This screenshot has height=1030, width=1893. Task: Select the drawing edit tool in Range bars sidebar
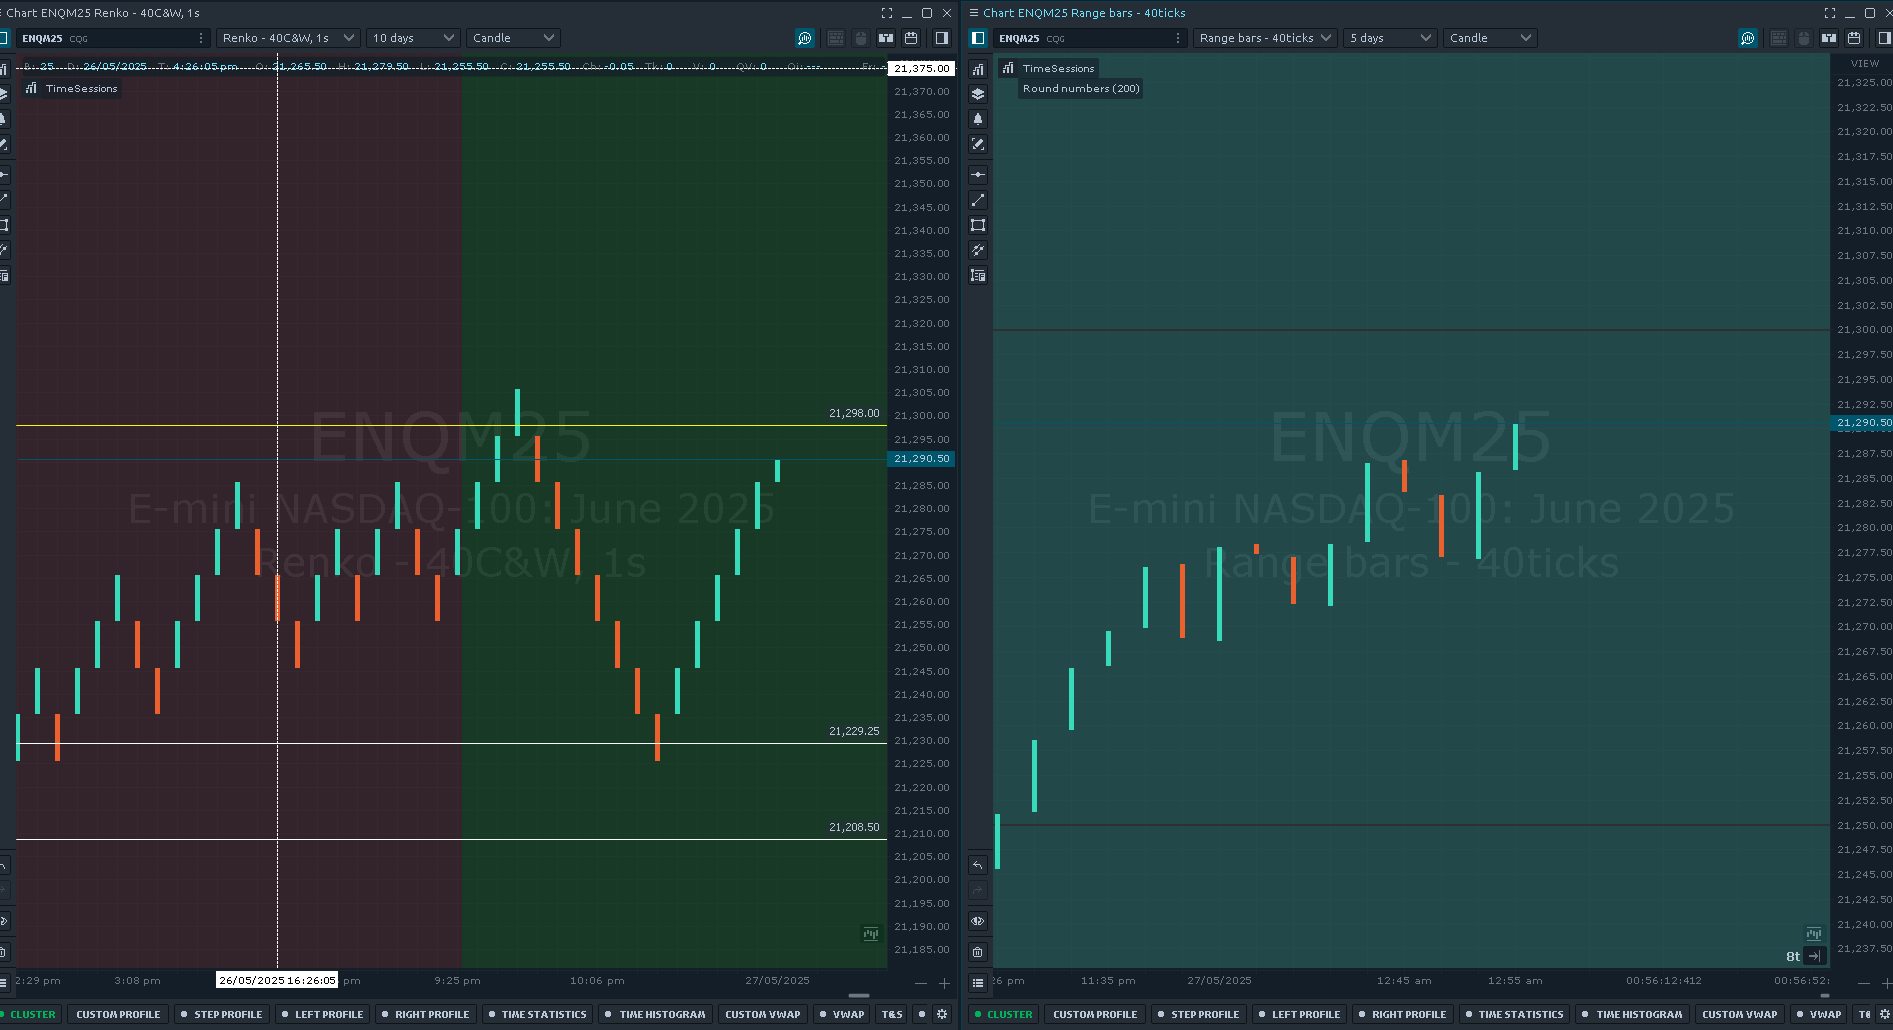(x=978, y=144)
